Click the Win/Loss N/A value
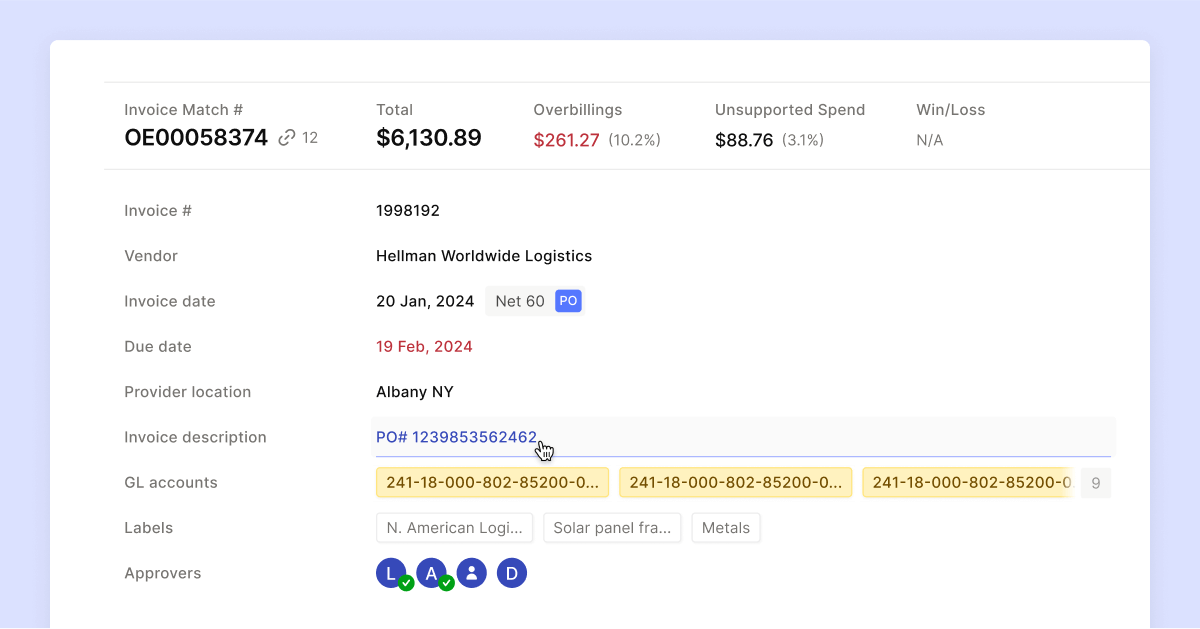The width and height of the screenshot is (1200, 629). click(x=930, y=140)
